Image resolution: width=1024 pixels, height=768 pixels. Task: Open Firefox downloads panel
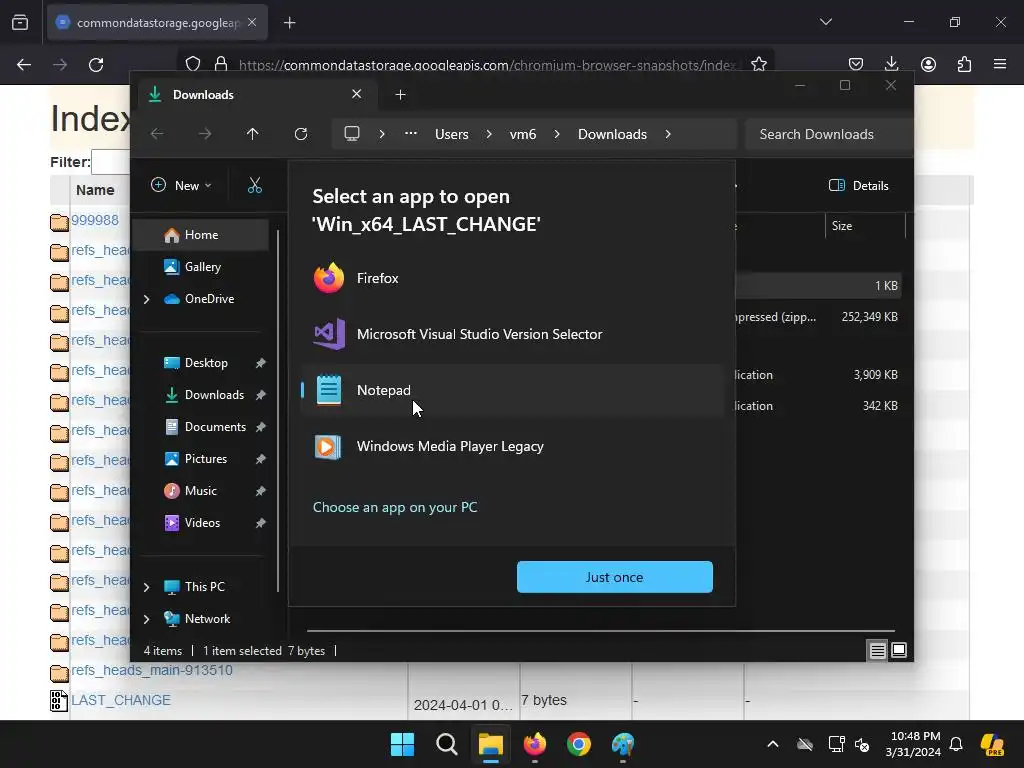point(891,64)
